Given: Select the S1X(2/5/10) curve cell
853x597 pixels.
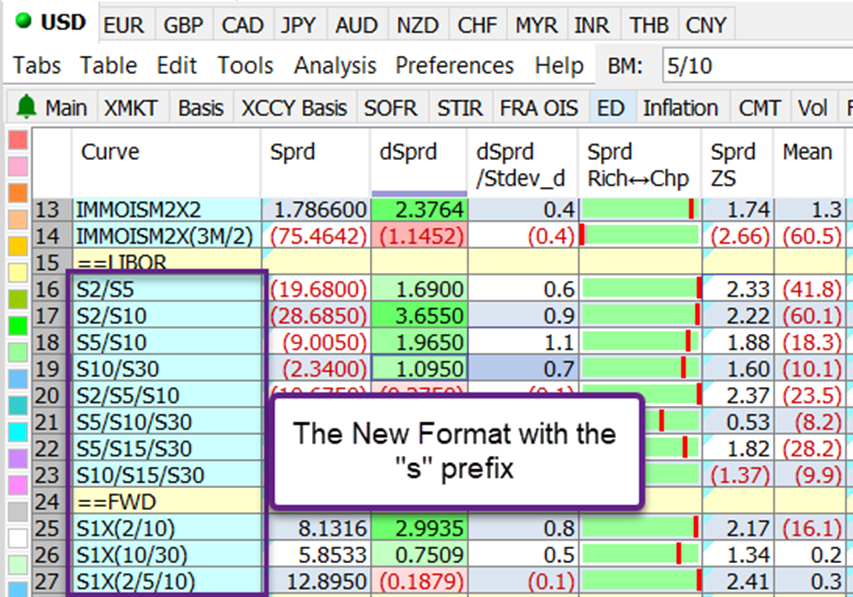Looking at the screenshot, I should click(166, 581).
